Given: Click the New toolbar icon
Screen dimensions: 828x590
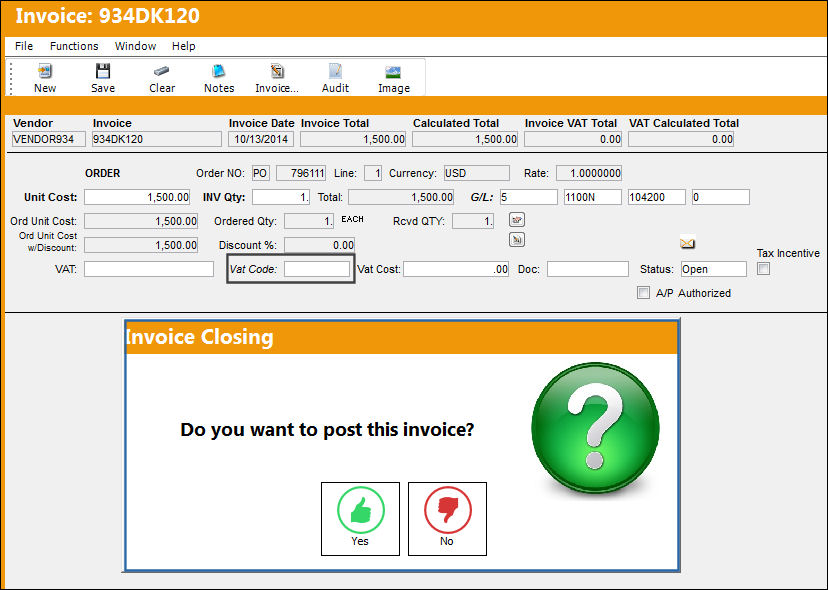Looking at the screenshot, I should coord(45,71).
